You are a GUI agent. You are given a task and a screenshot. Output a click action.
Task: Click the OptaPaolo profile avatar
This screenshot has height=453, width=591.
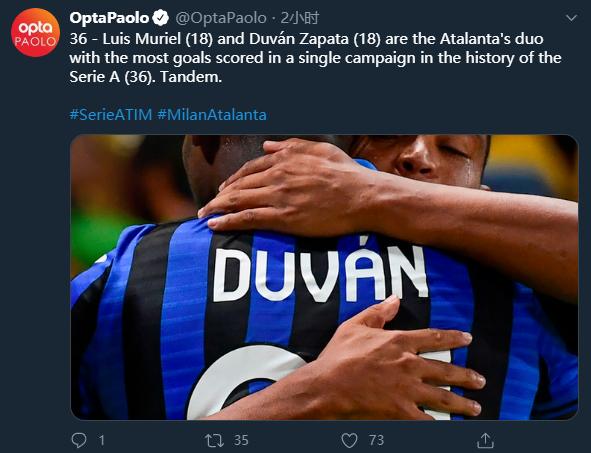coord(35,32)
